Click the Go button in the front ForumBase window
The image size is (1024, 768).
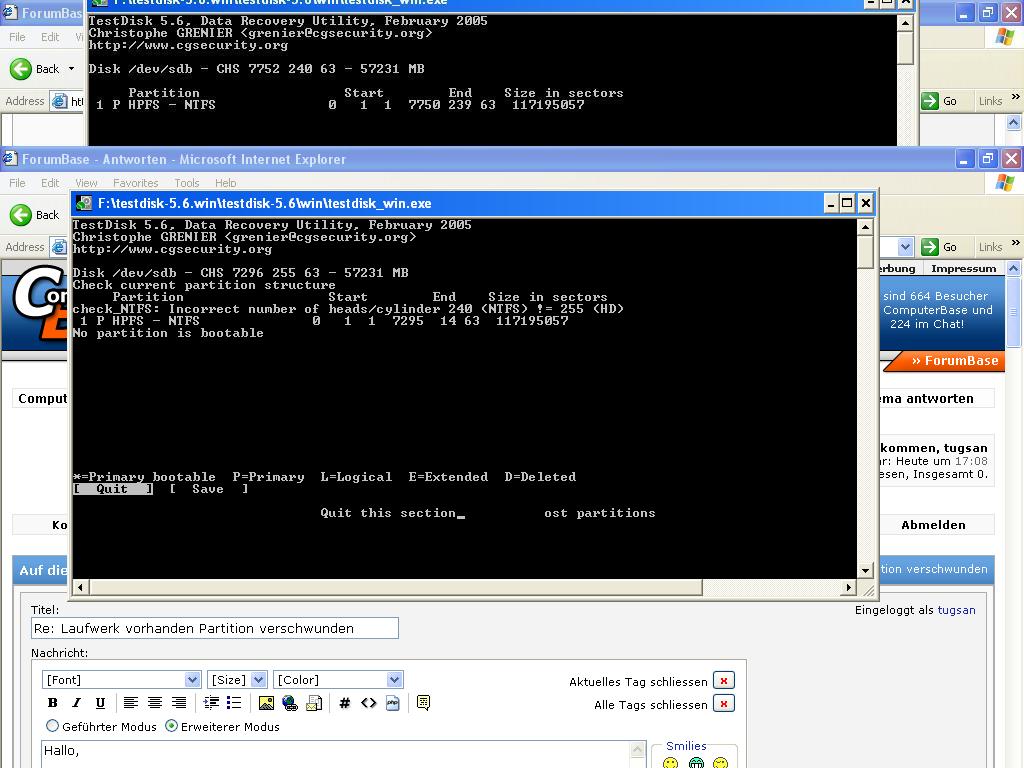click(939, 247)
